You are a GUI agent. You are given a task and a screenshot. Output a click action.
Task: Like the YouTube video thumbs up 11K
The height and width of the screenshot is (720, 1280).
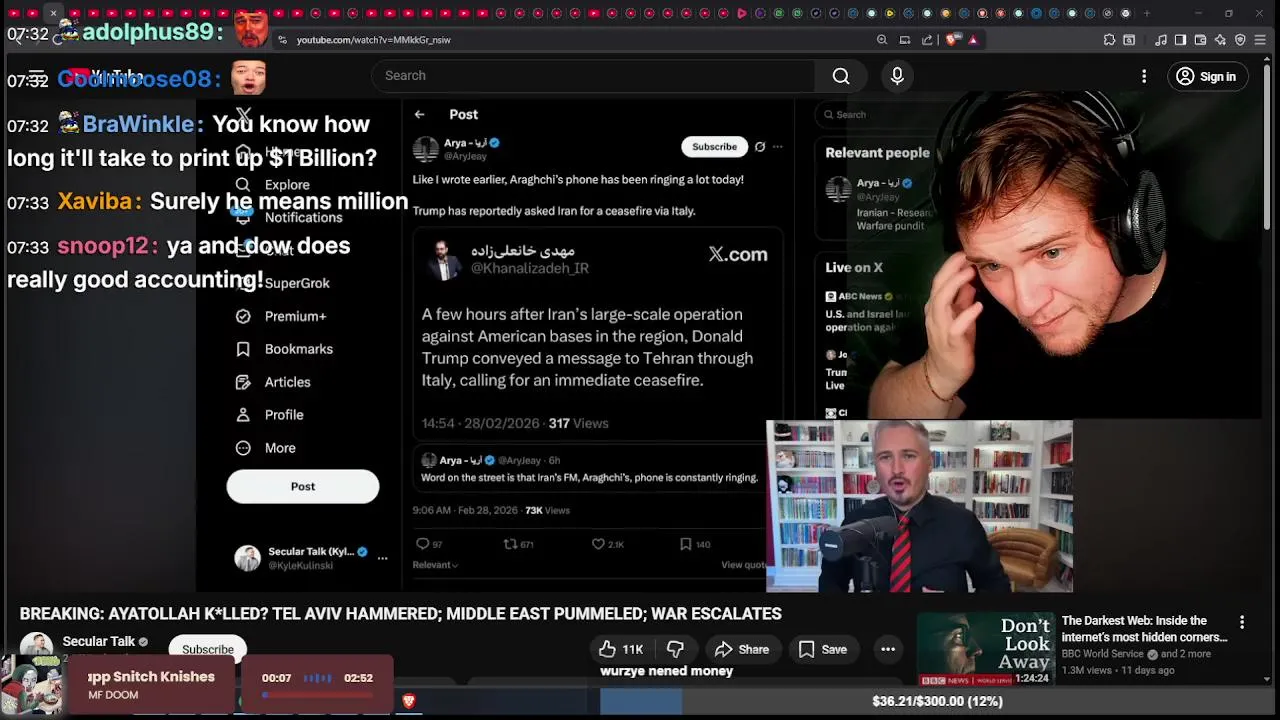click(x=621, y=649)
